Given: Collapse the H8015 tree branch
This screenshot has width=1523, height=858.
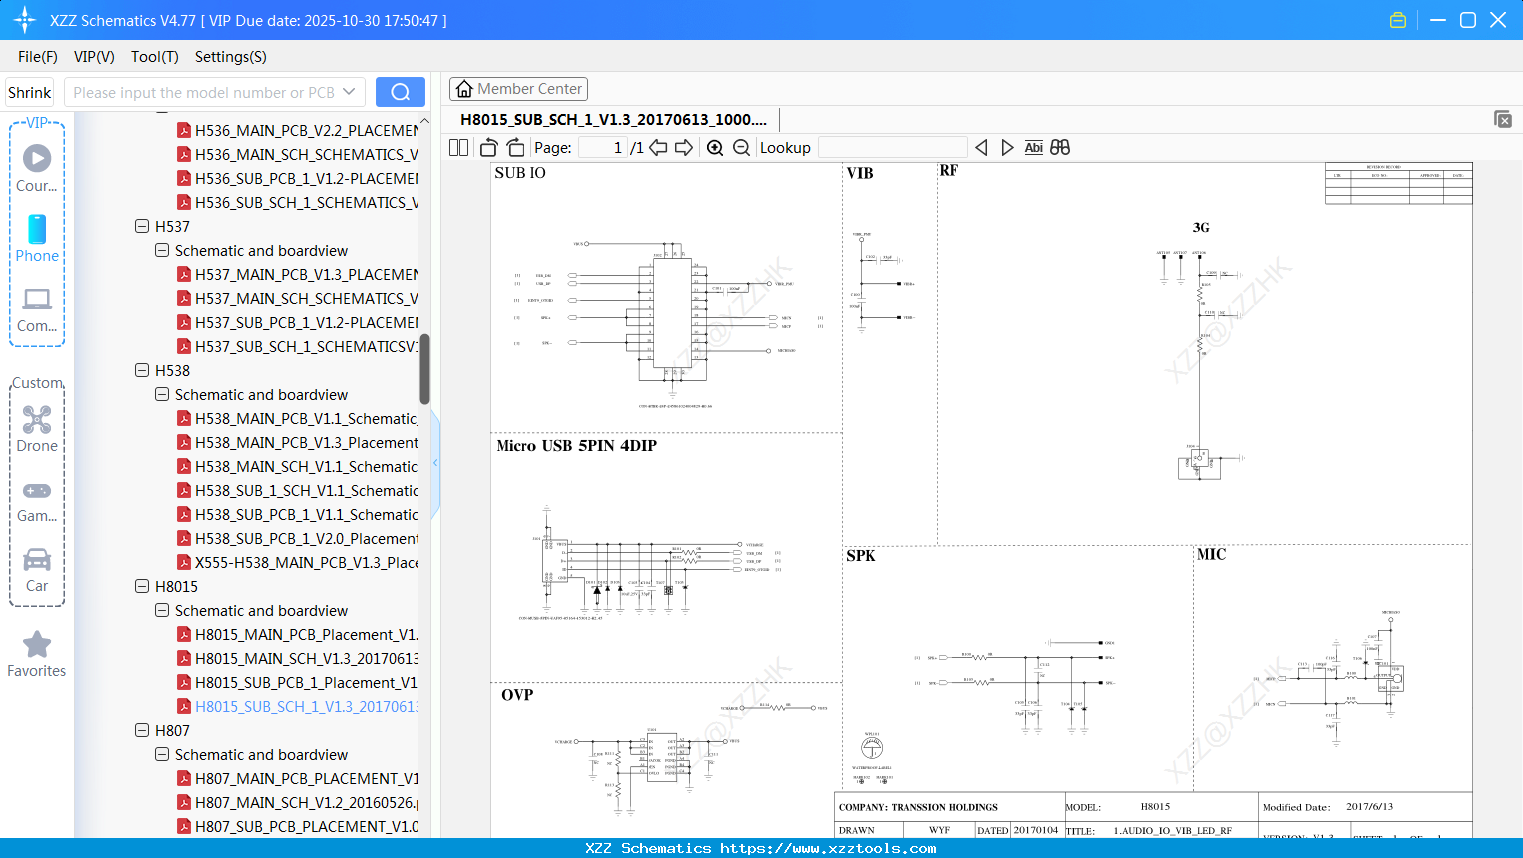Looking at the screenshot, I should click(142, 586).
